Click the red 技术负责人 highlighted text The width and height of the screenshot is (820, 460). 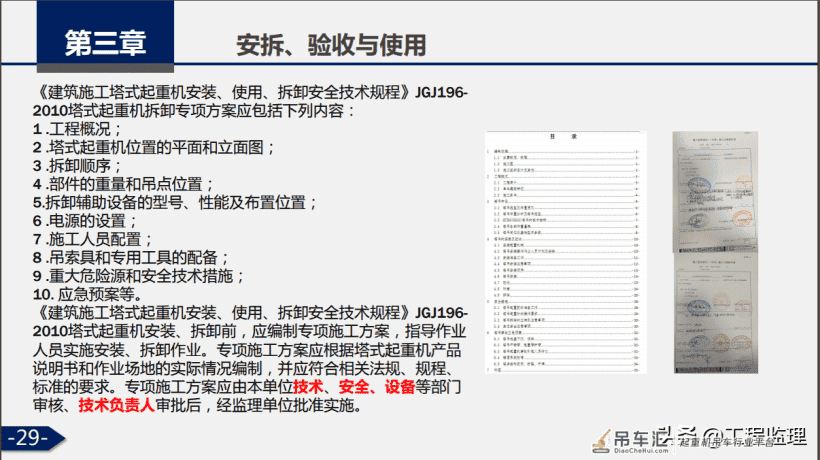click(x=116, y=405)
